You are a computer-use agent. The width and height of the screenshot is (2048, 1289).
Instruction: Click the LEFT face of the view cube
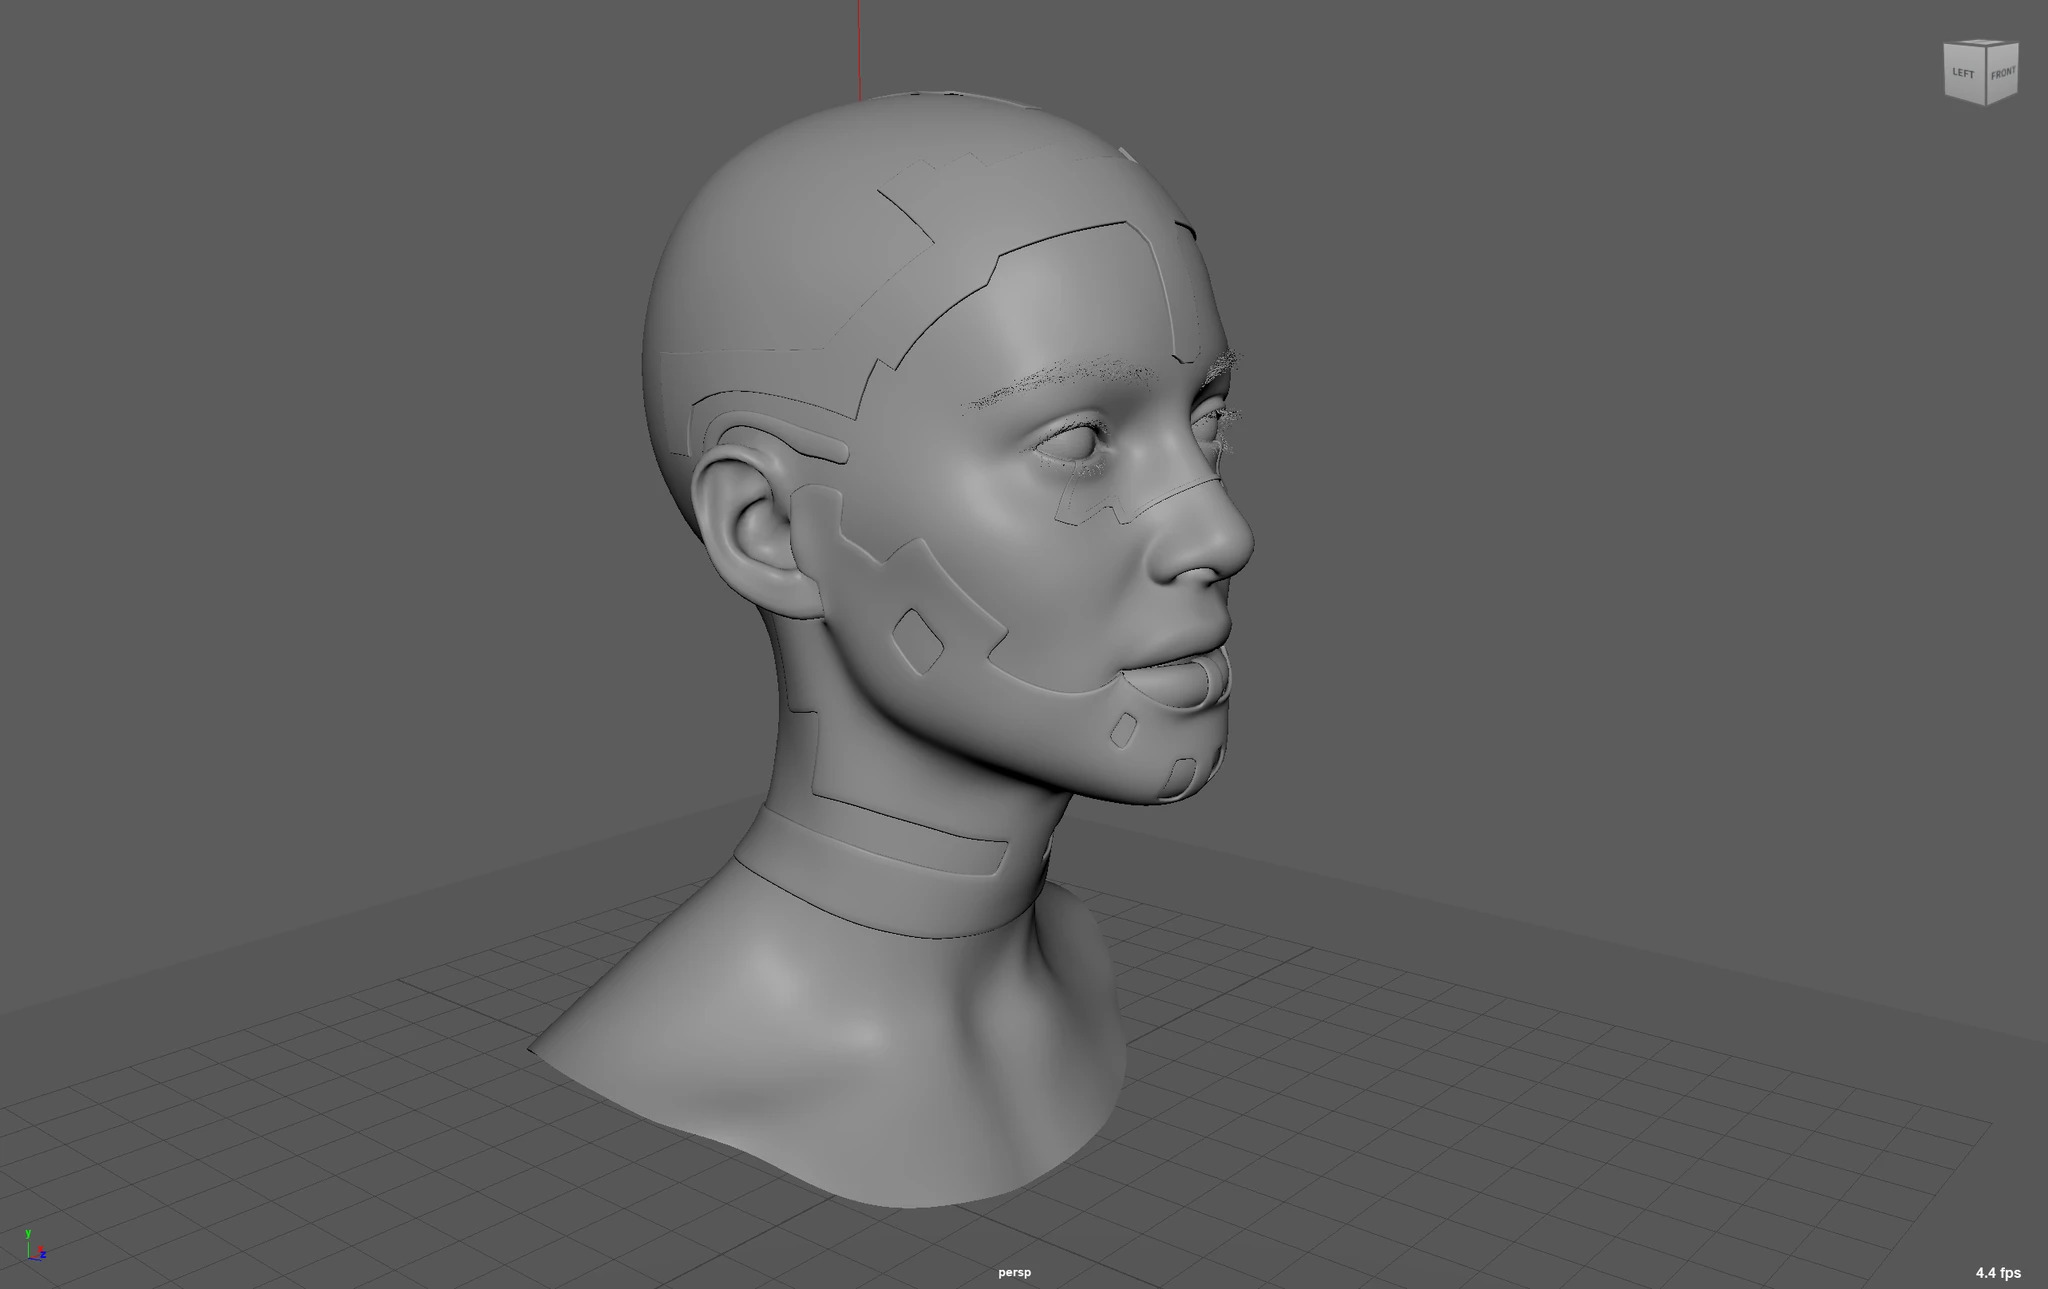pos(1963,73)
